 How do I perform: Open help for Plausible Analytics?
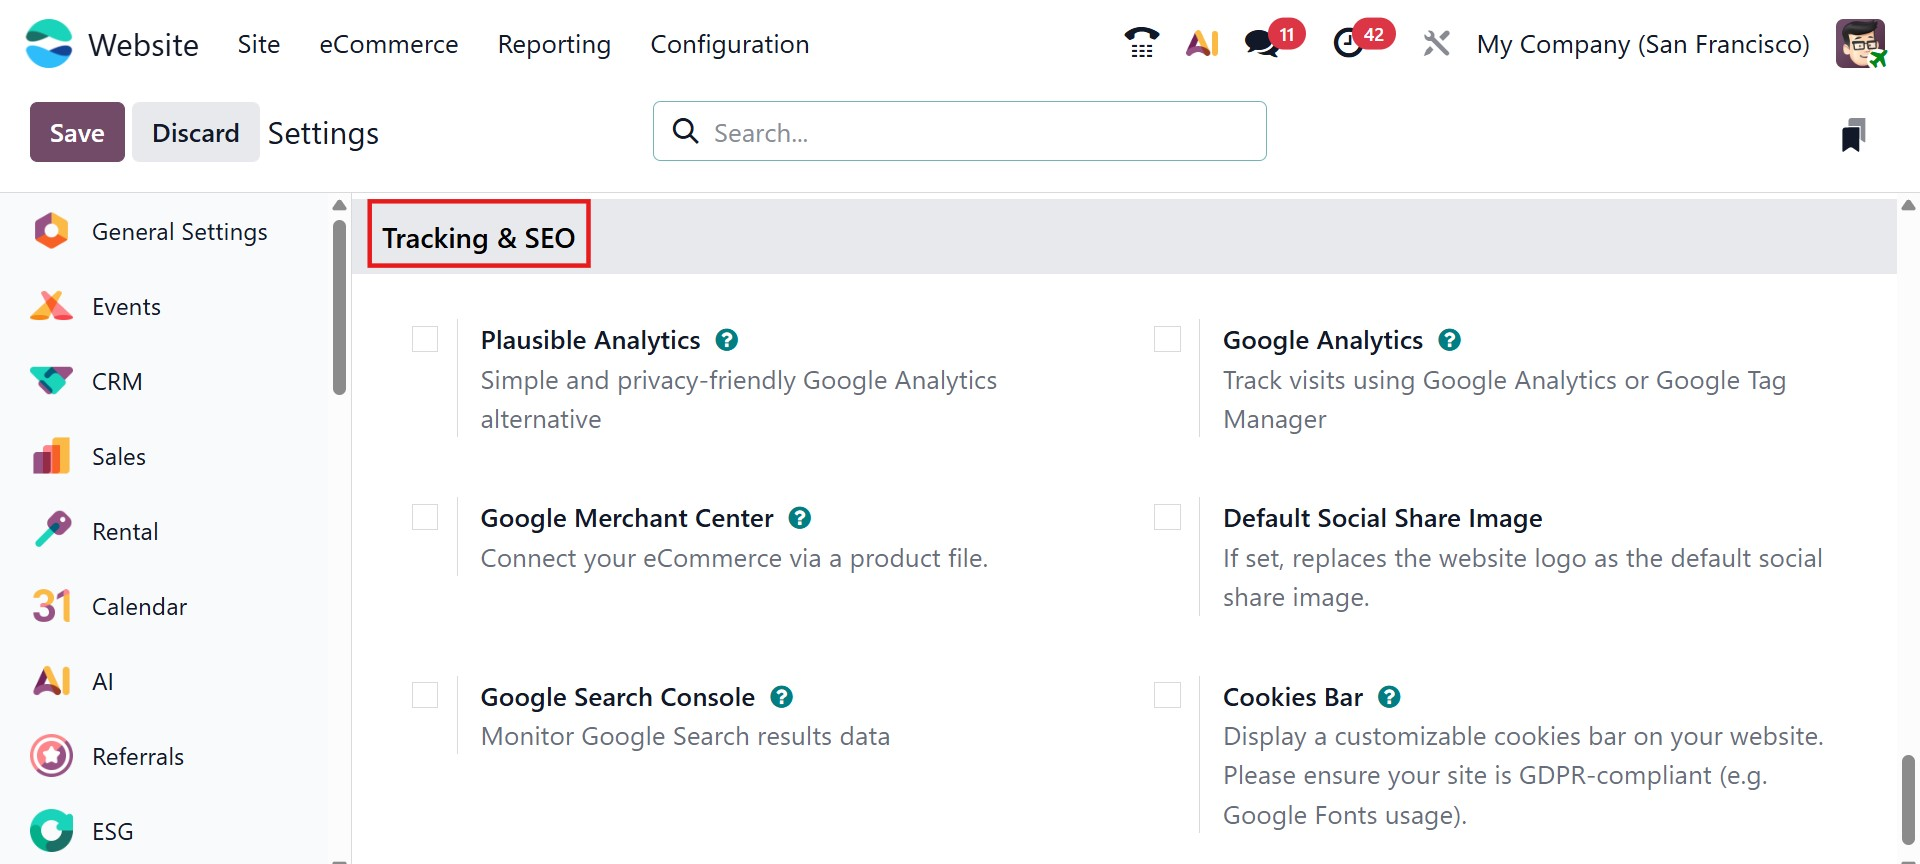727,340
